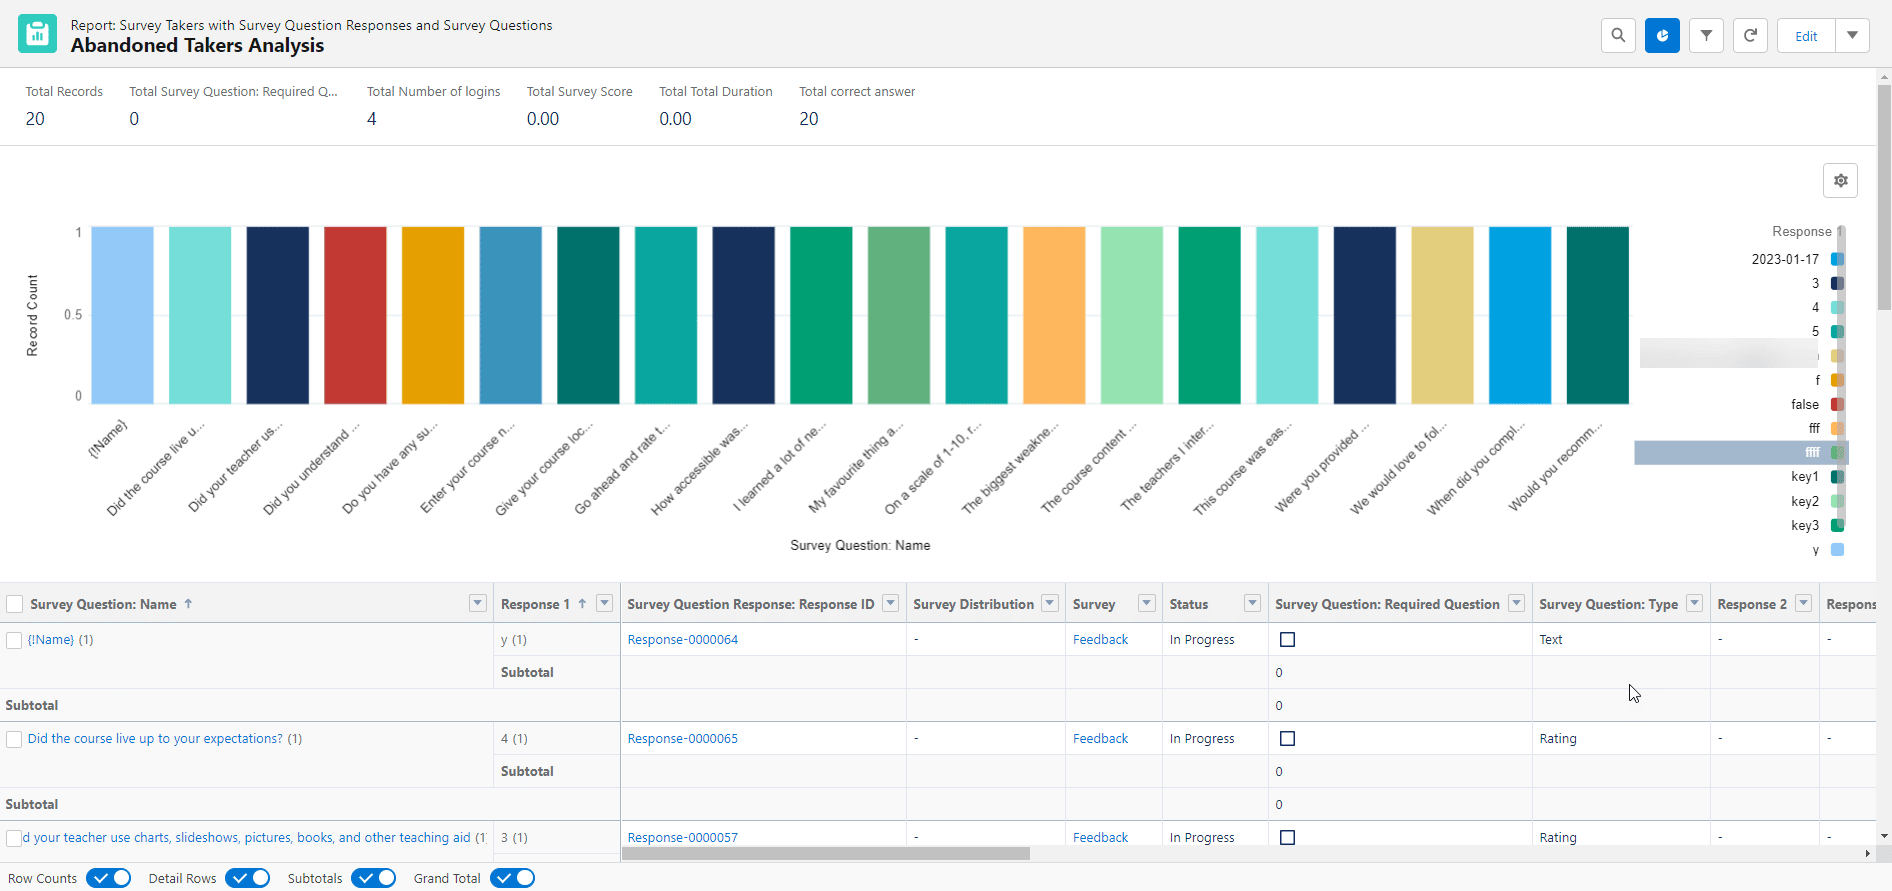Toggle the chart display button
Image resolution: width=1892 pixels, height=891 pixels.
point(1662,36)
